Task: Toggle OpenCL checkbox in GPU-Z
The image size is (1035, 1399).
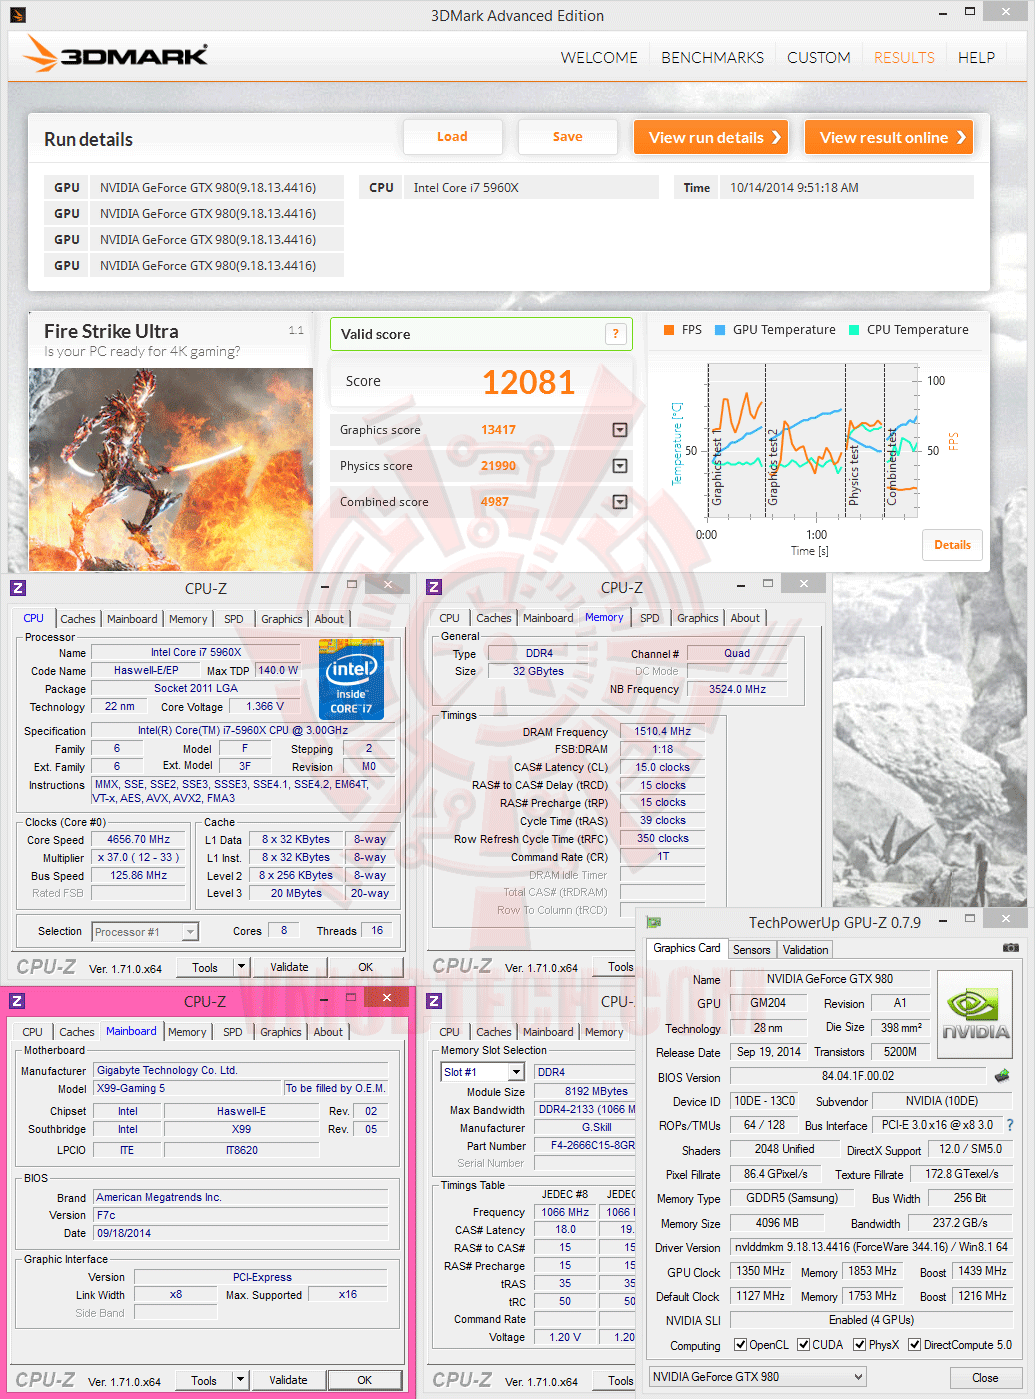Action: point(740,1345)
